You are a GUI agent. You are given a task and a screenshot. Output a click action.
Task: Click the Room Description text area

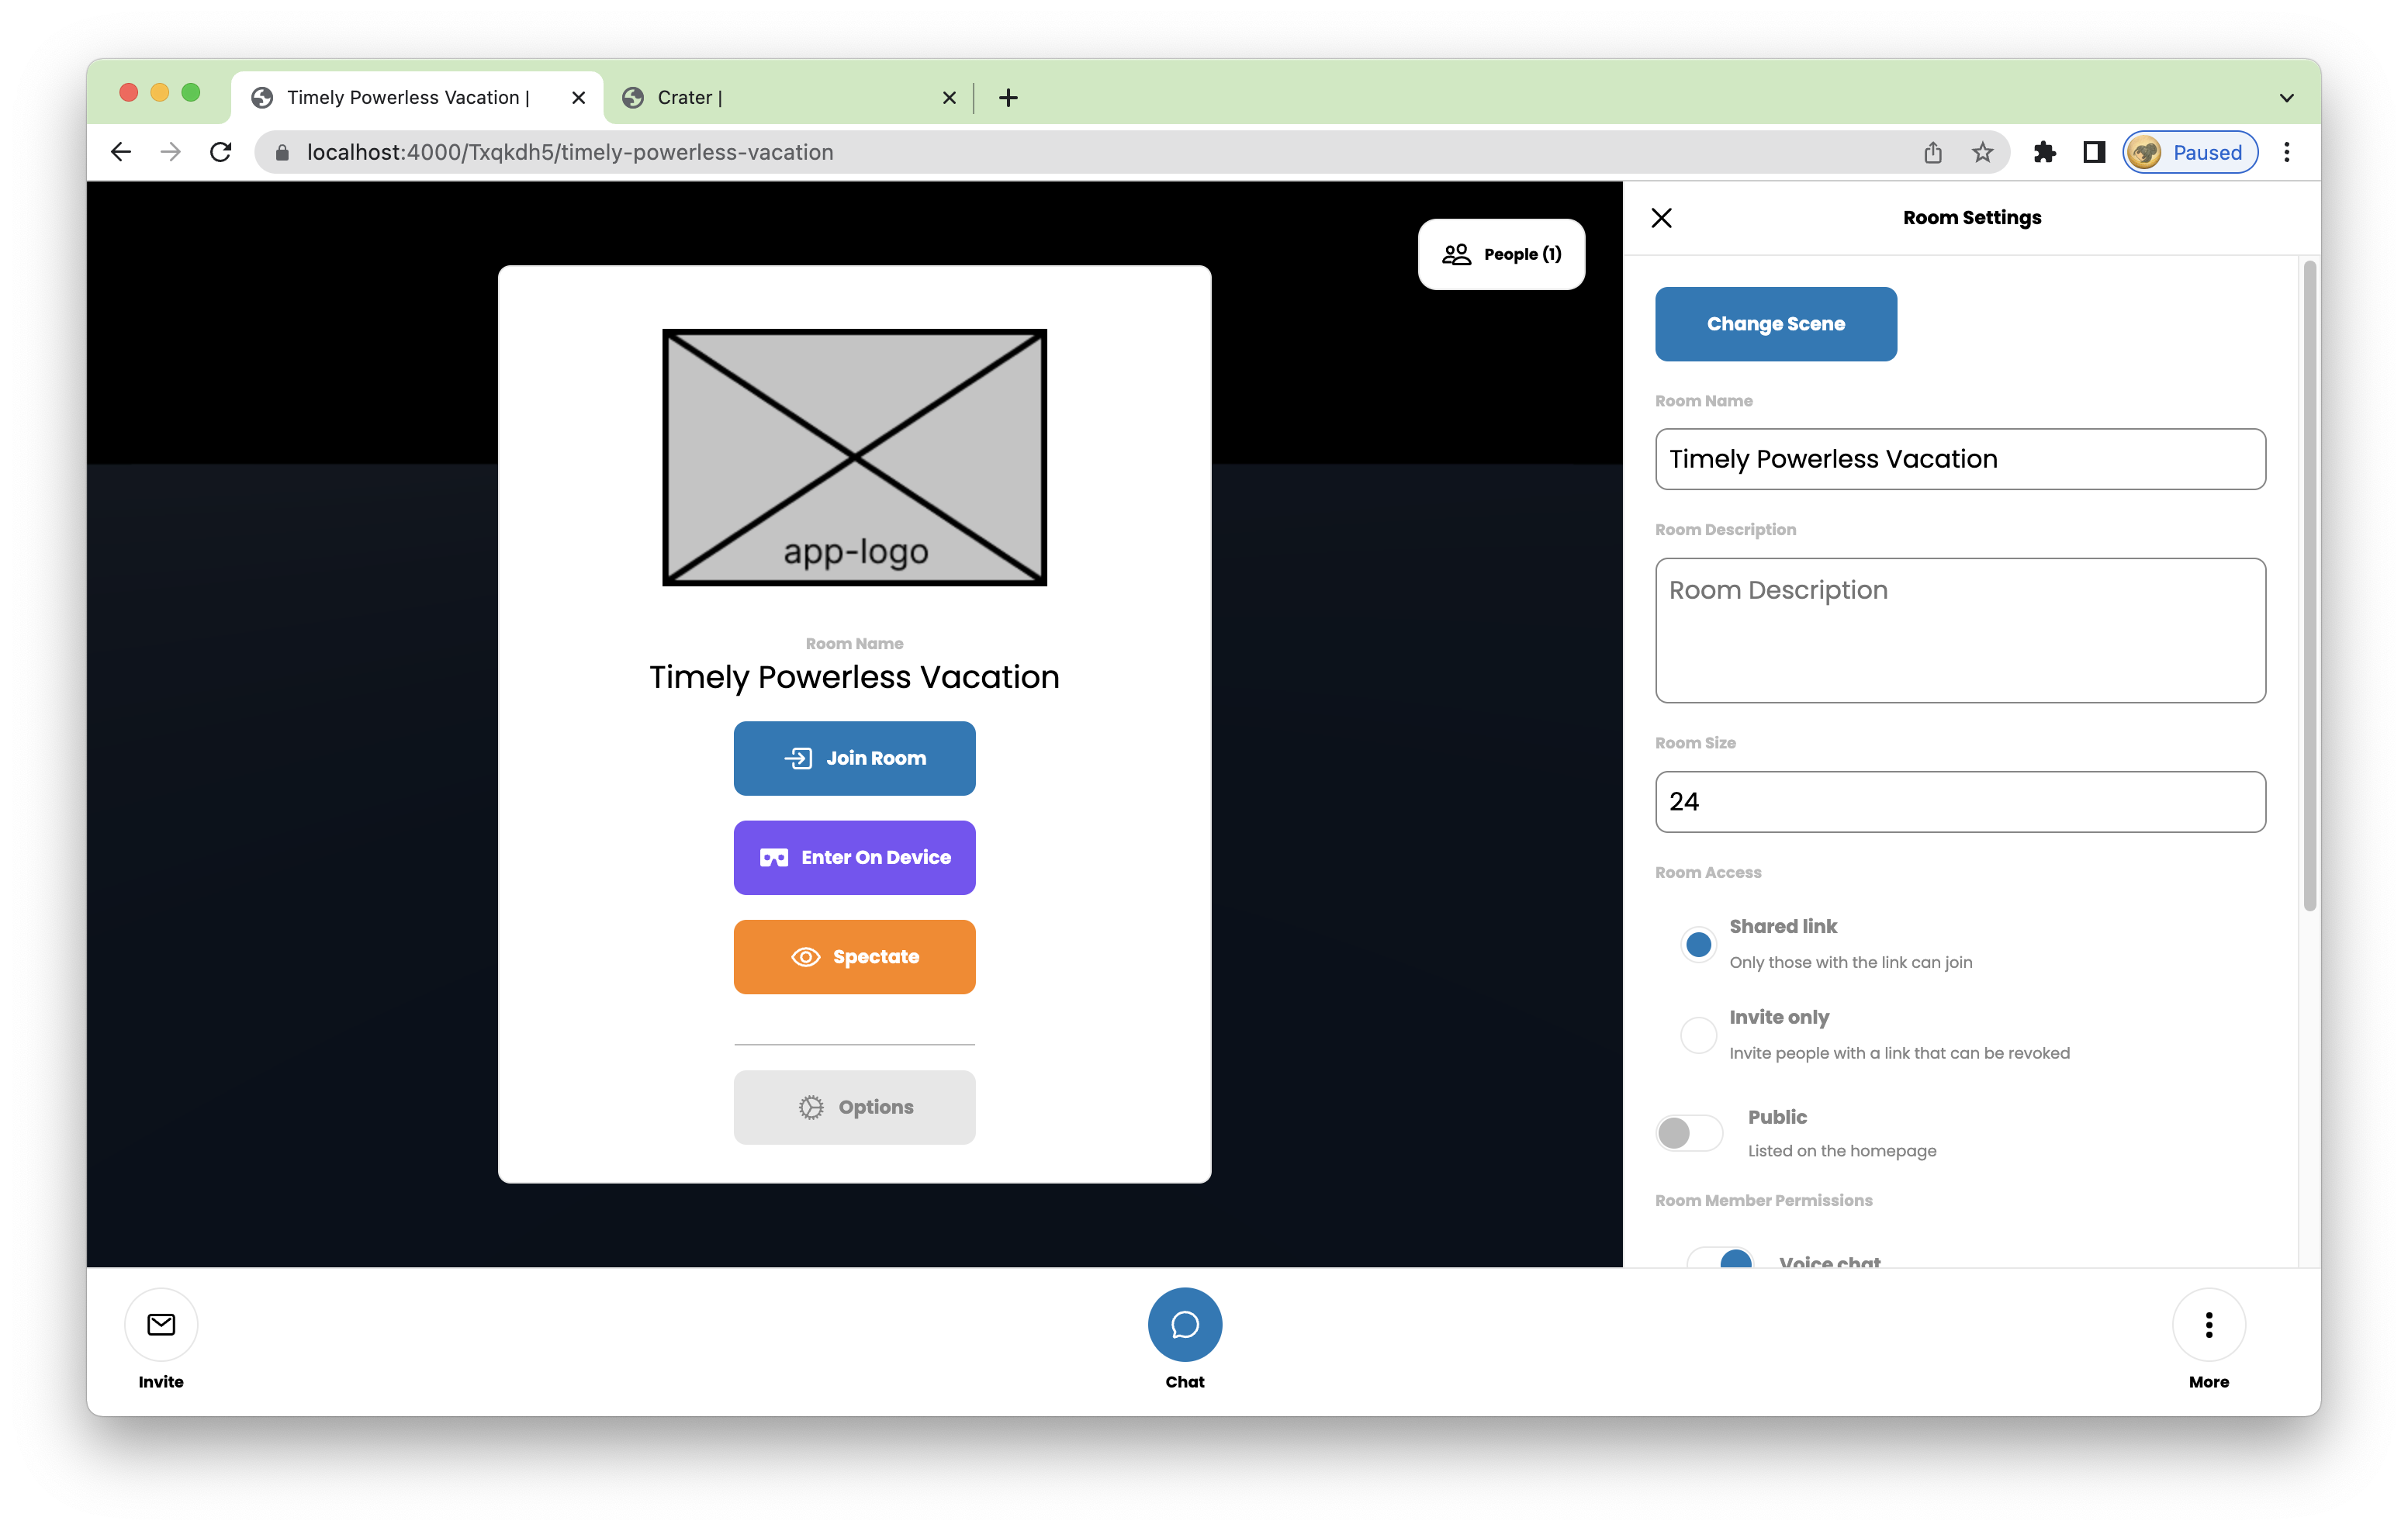pos(1960,630)
